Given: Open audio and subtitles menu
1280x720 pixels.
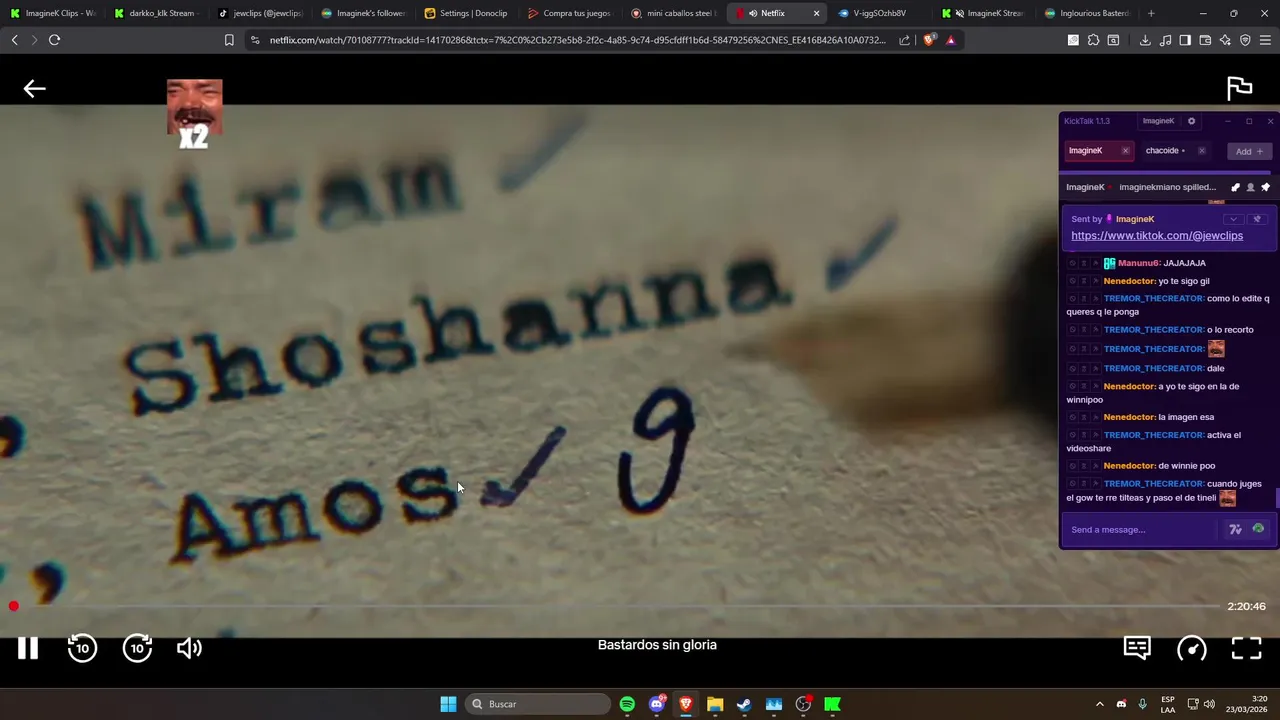Looking at the screenshot, I should (x=1137, y=648).
